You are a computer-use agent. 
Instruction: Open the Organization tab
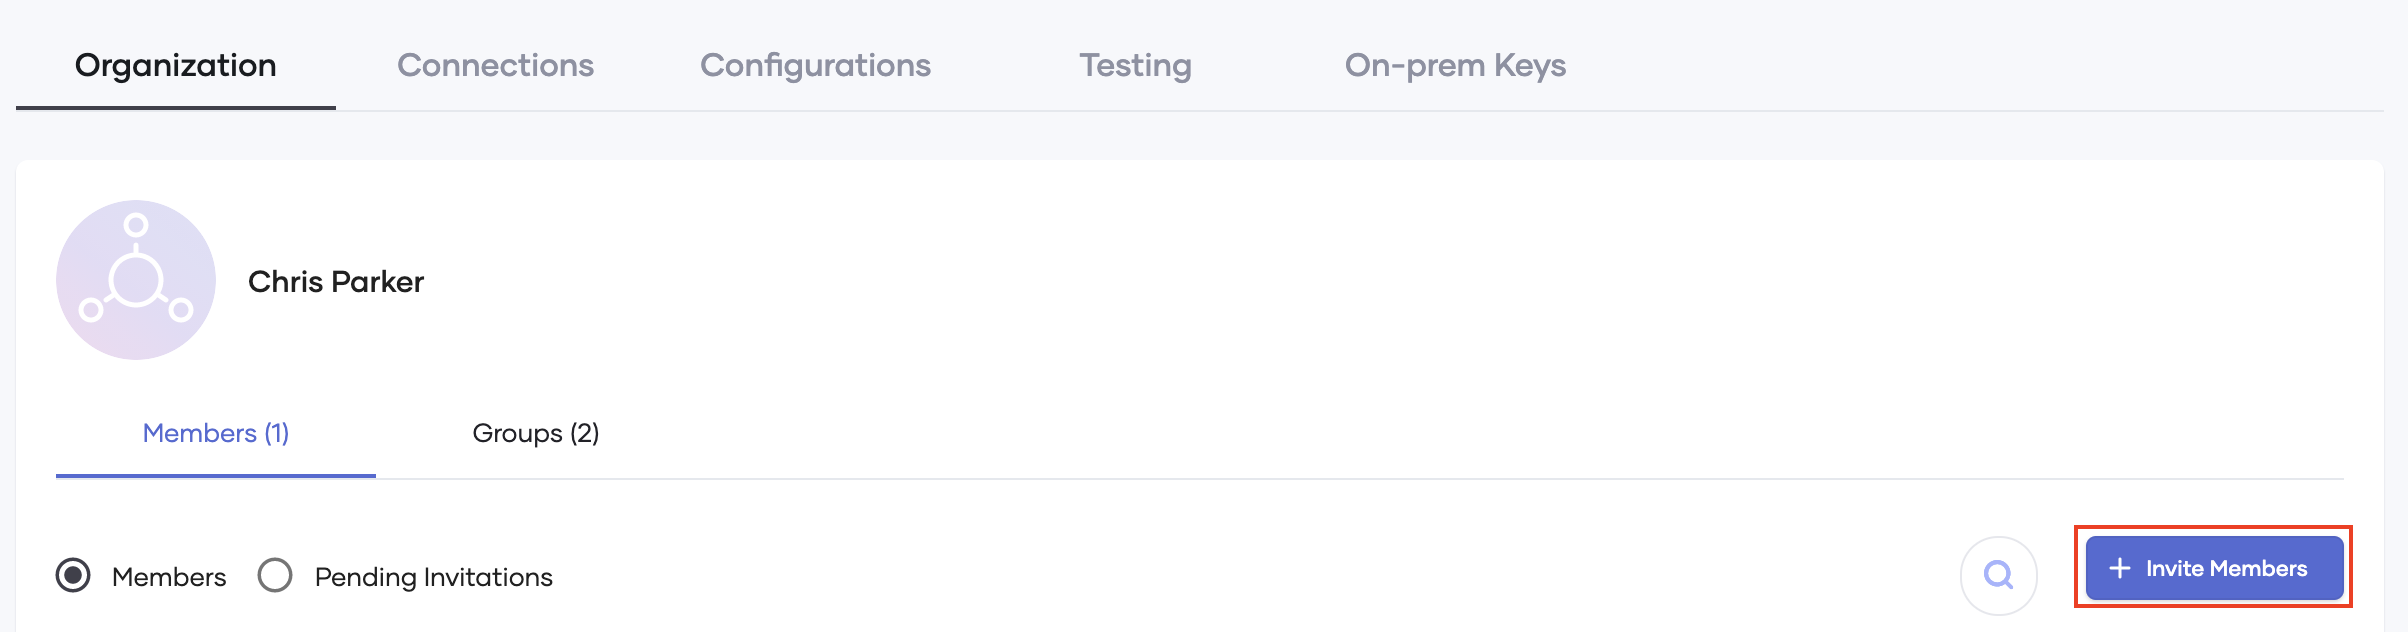click(176, 66)
